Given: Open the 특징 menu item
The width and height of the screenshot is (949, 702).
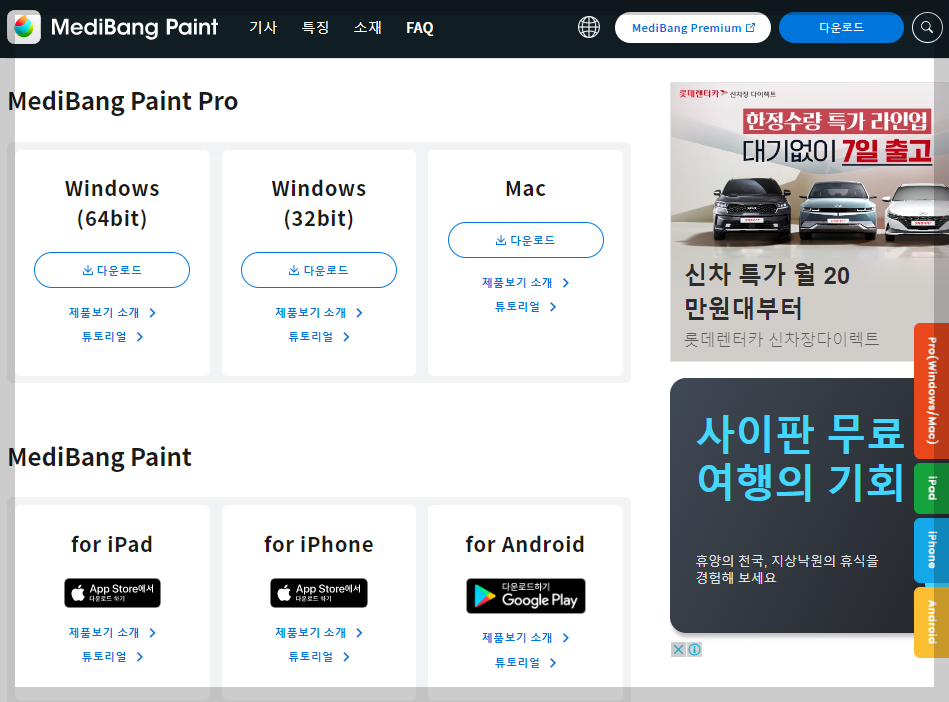Looking at the screenshot, I should coord(315,28).
